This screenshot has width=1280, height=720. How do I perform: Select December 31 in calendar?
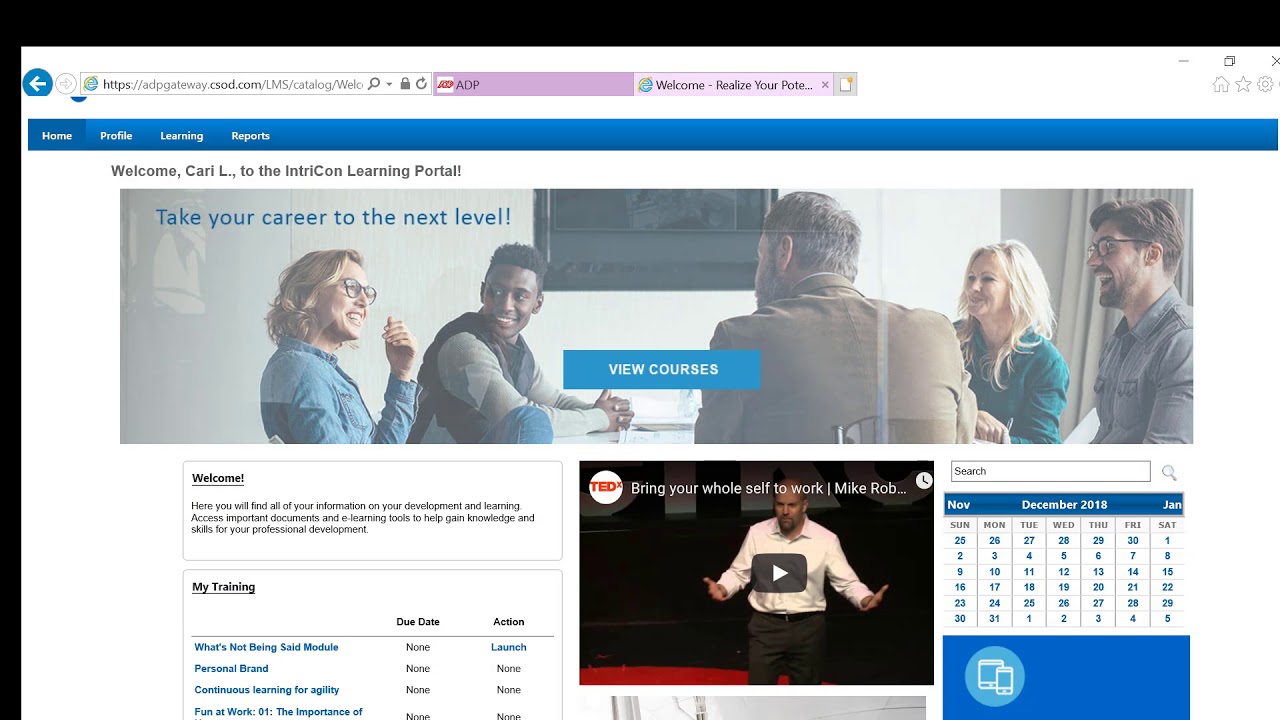(994, 619)
